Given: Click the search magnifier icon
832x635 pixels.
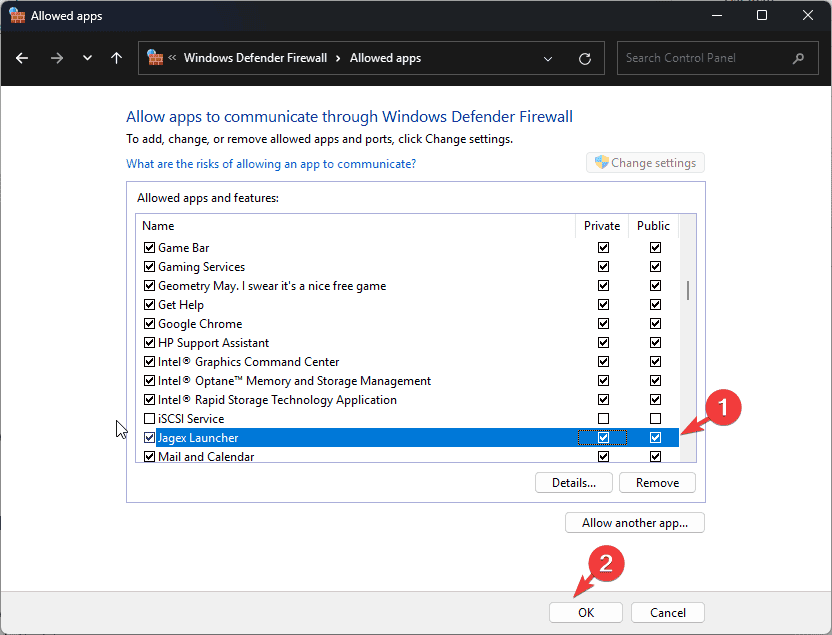Looking at the screenshot, I should coord(798,58).
